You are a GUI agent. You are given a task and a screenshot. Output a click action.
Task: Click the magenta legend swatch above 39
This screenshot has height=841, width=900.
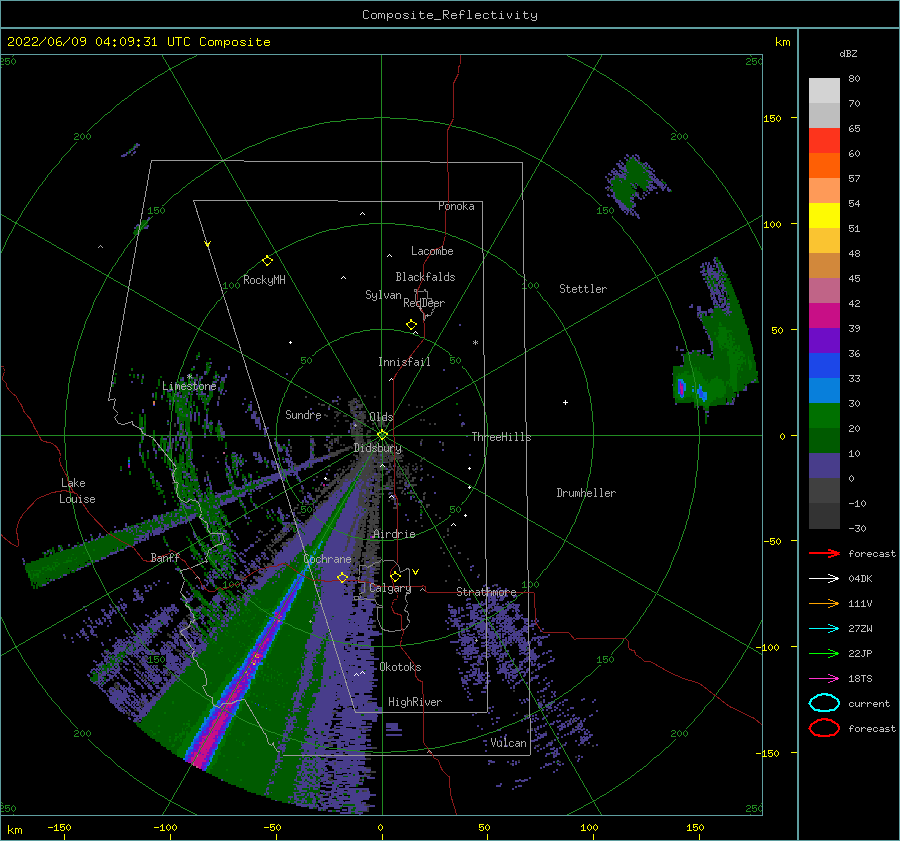tap(824, 315)
